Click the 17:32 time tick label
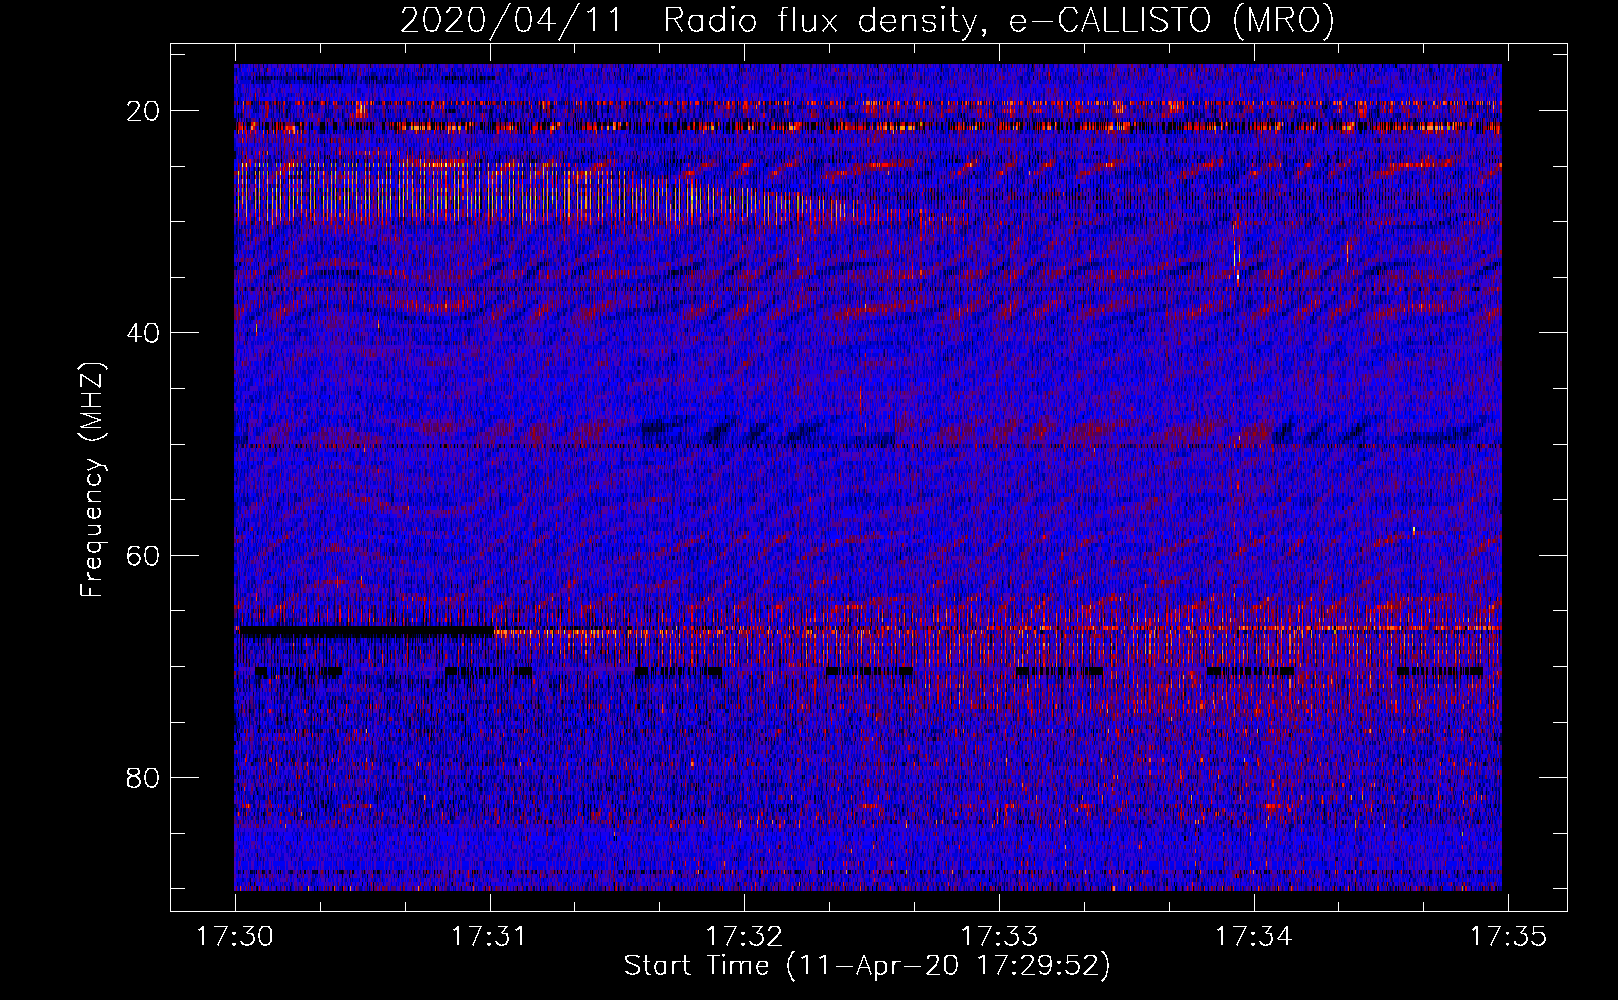Screen dimensions: 1618x1000 coord(744,936)
